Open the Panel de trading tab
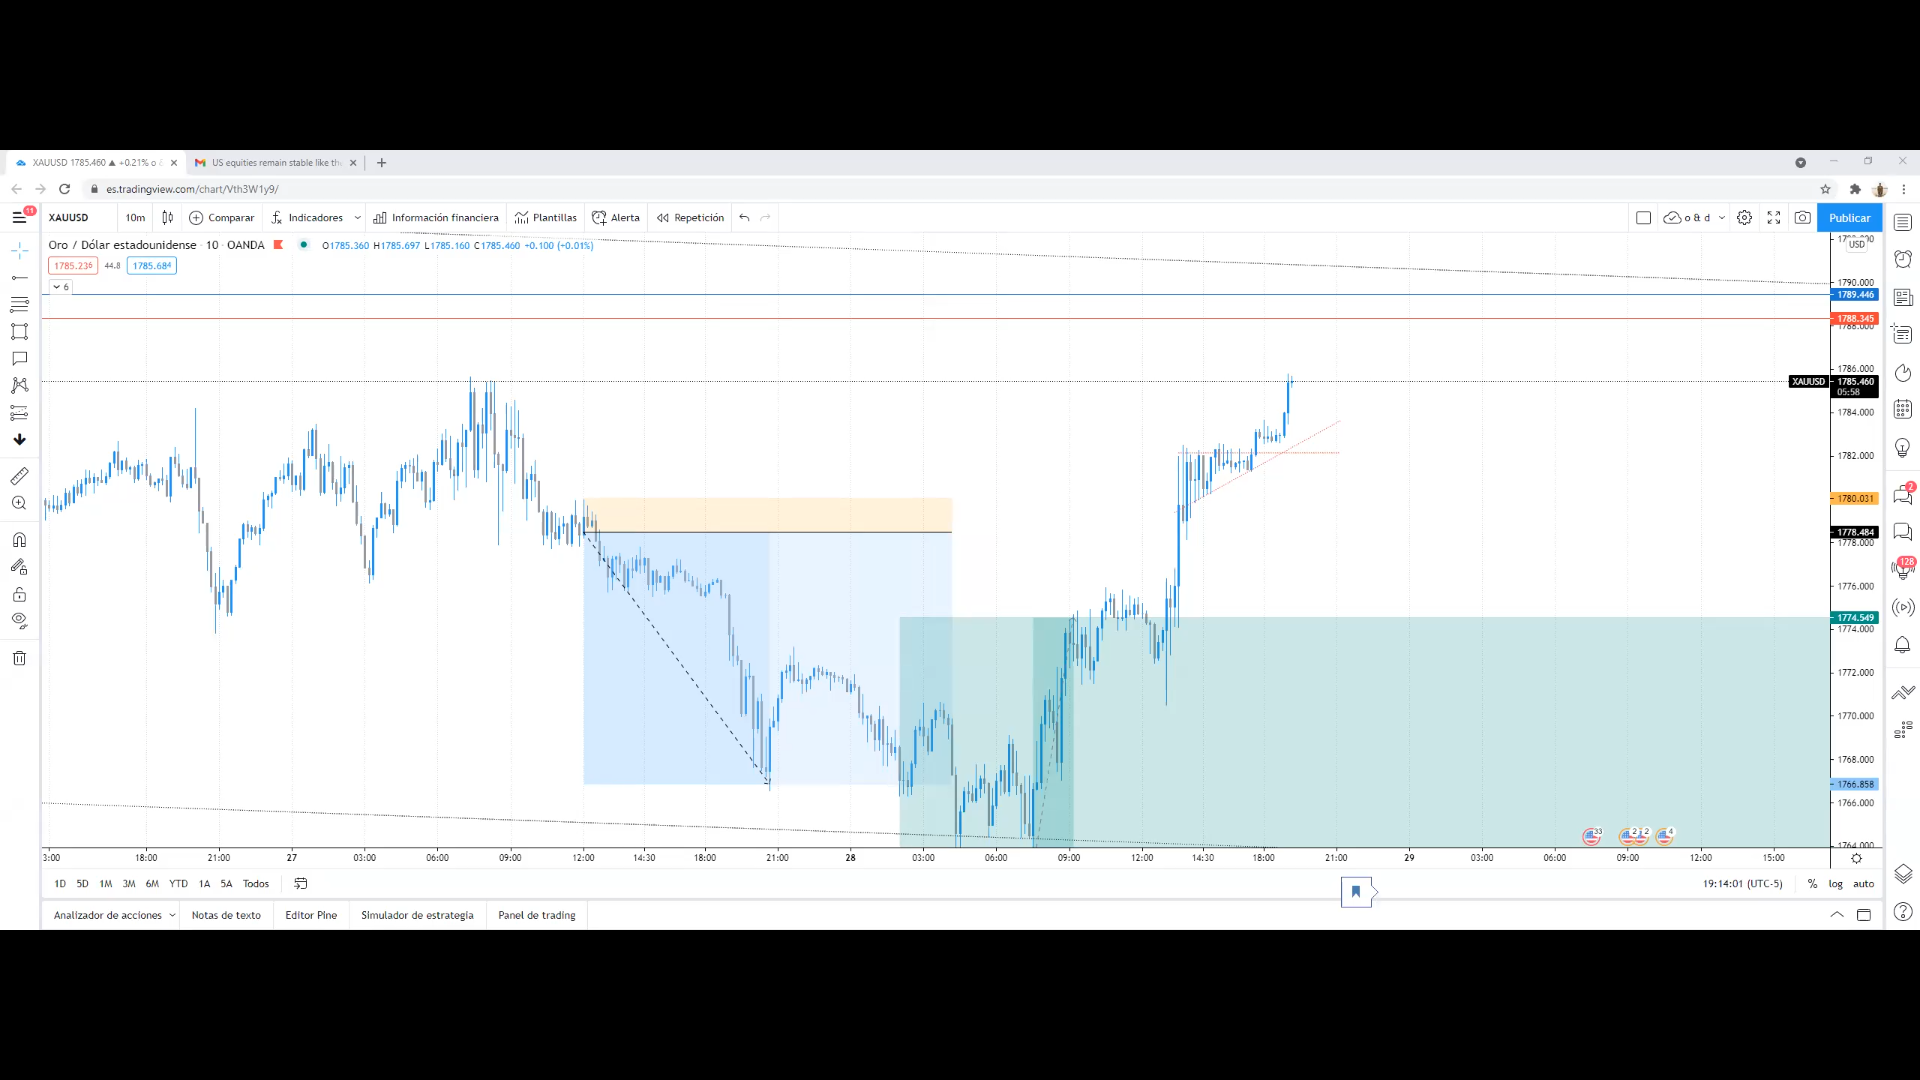Image resolution: width=1920 pixels, height=1080 pixels. [x=537, y=915]
